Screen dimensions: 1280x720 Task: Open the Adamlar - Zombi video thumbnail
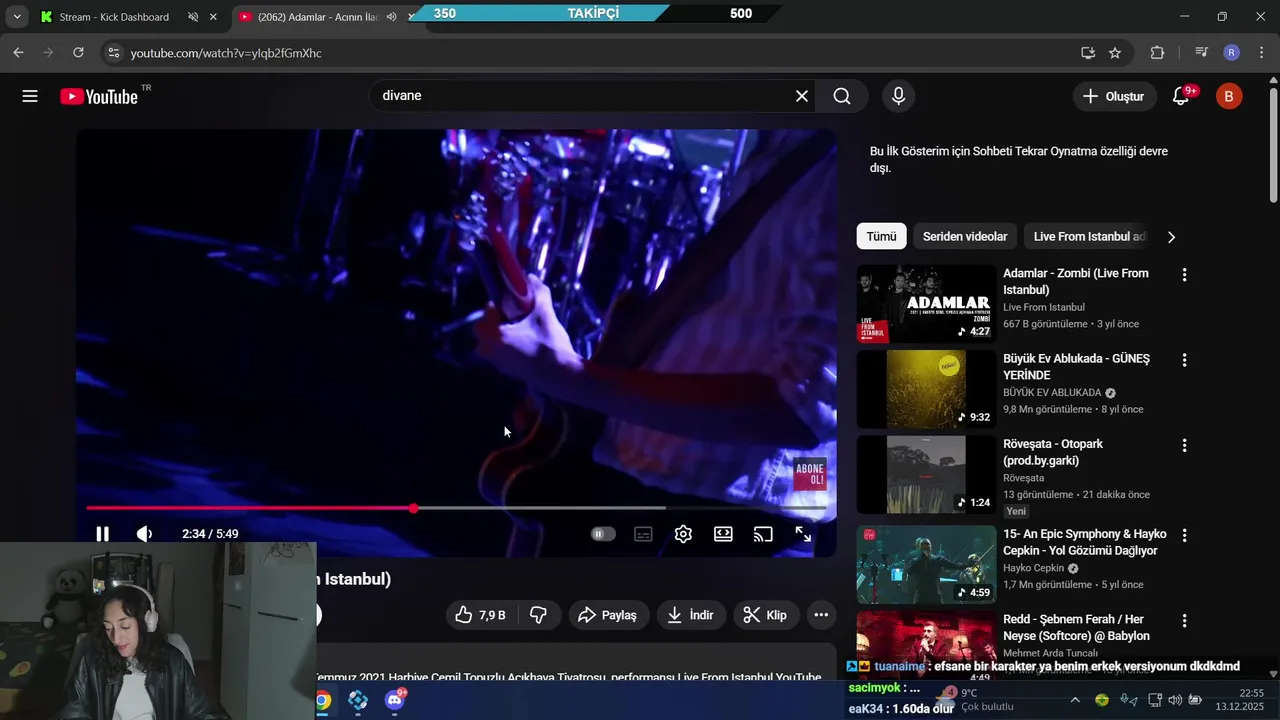coord(926,303)
